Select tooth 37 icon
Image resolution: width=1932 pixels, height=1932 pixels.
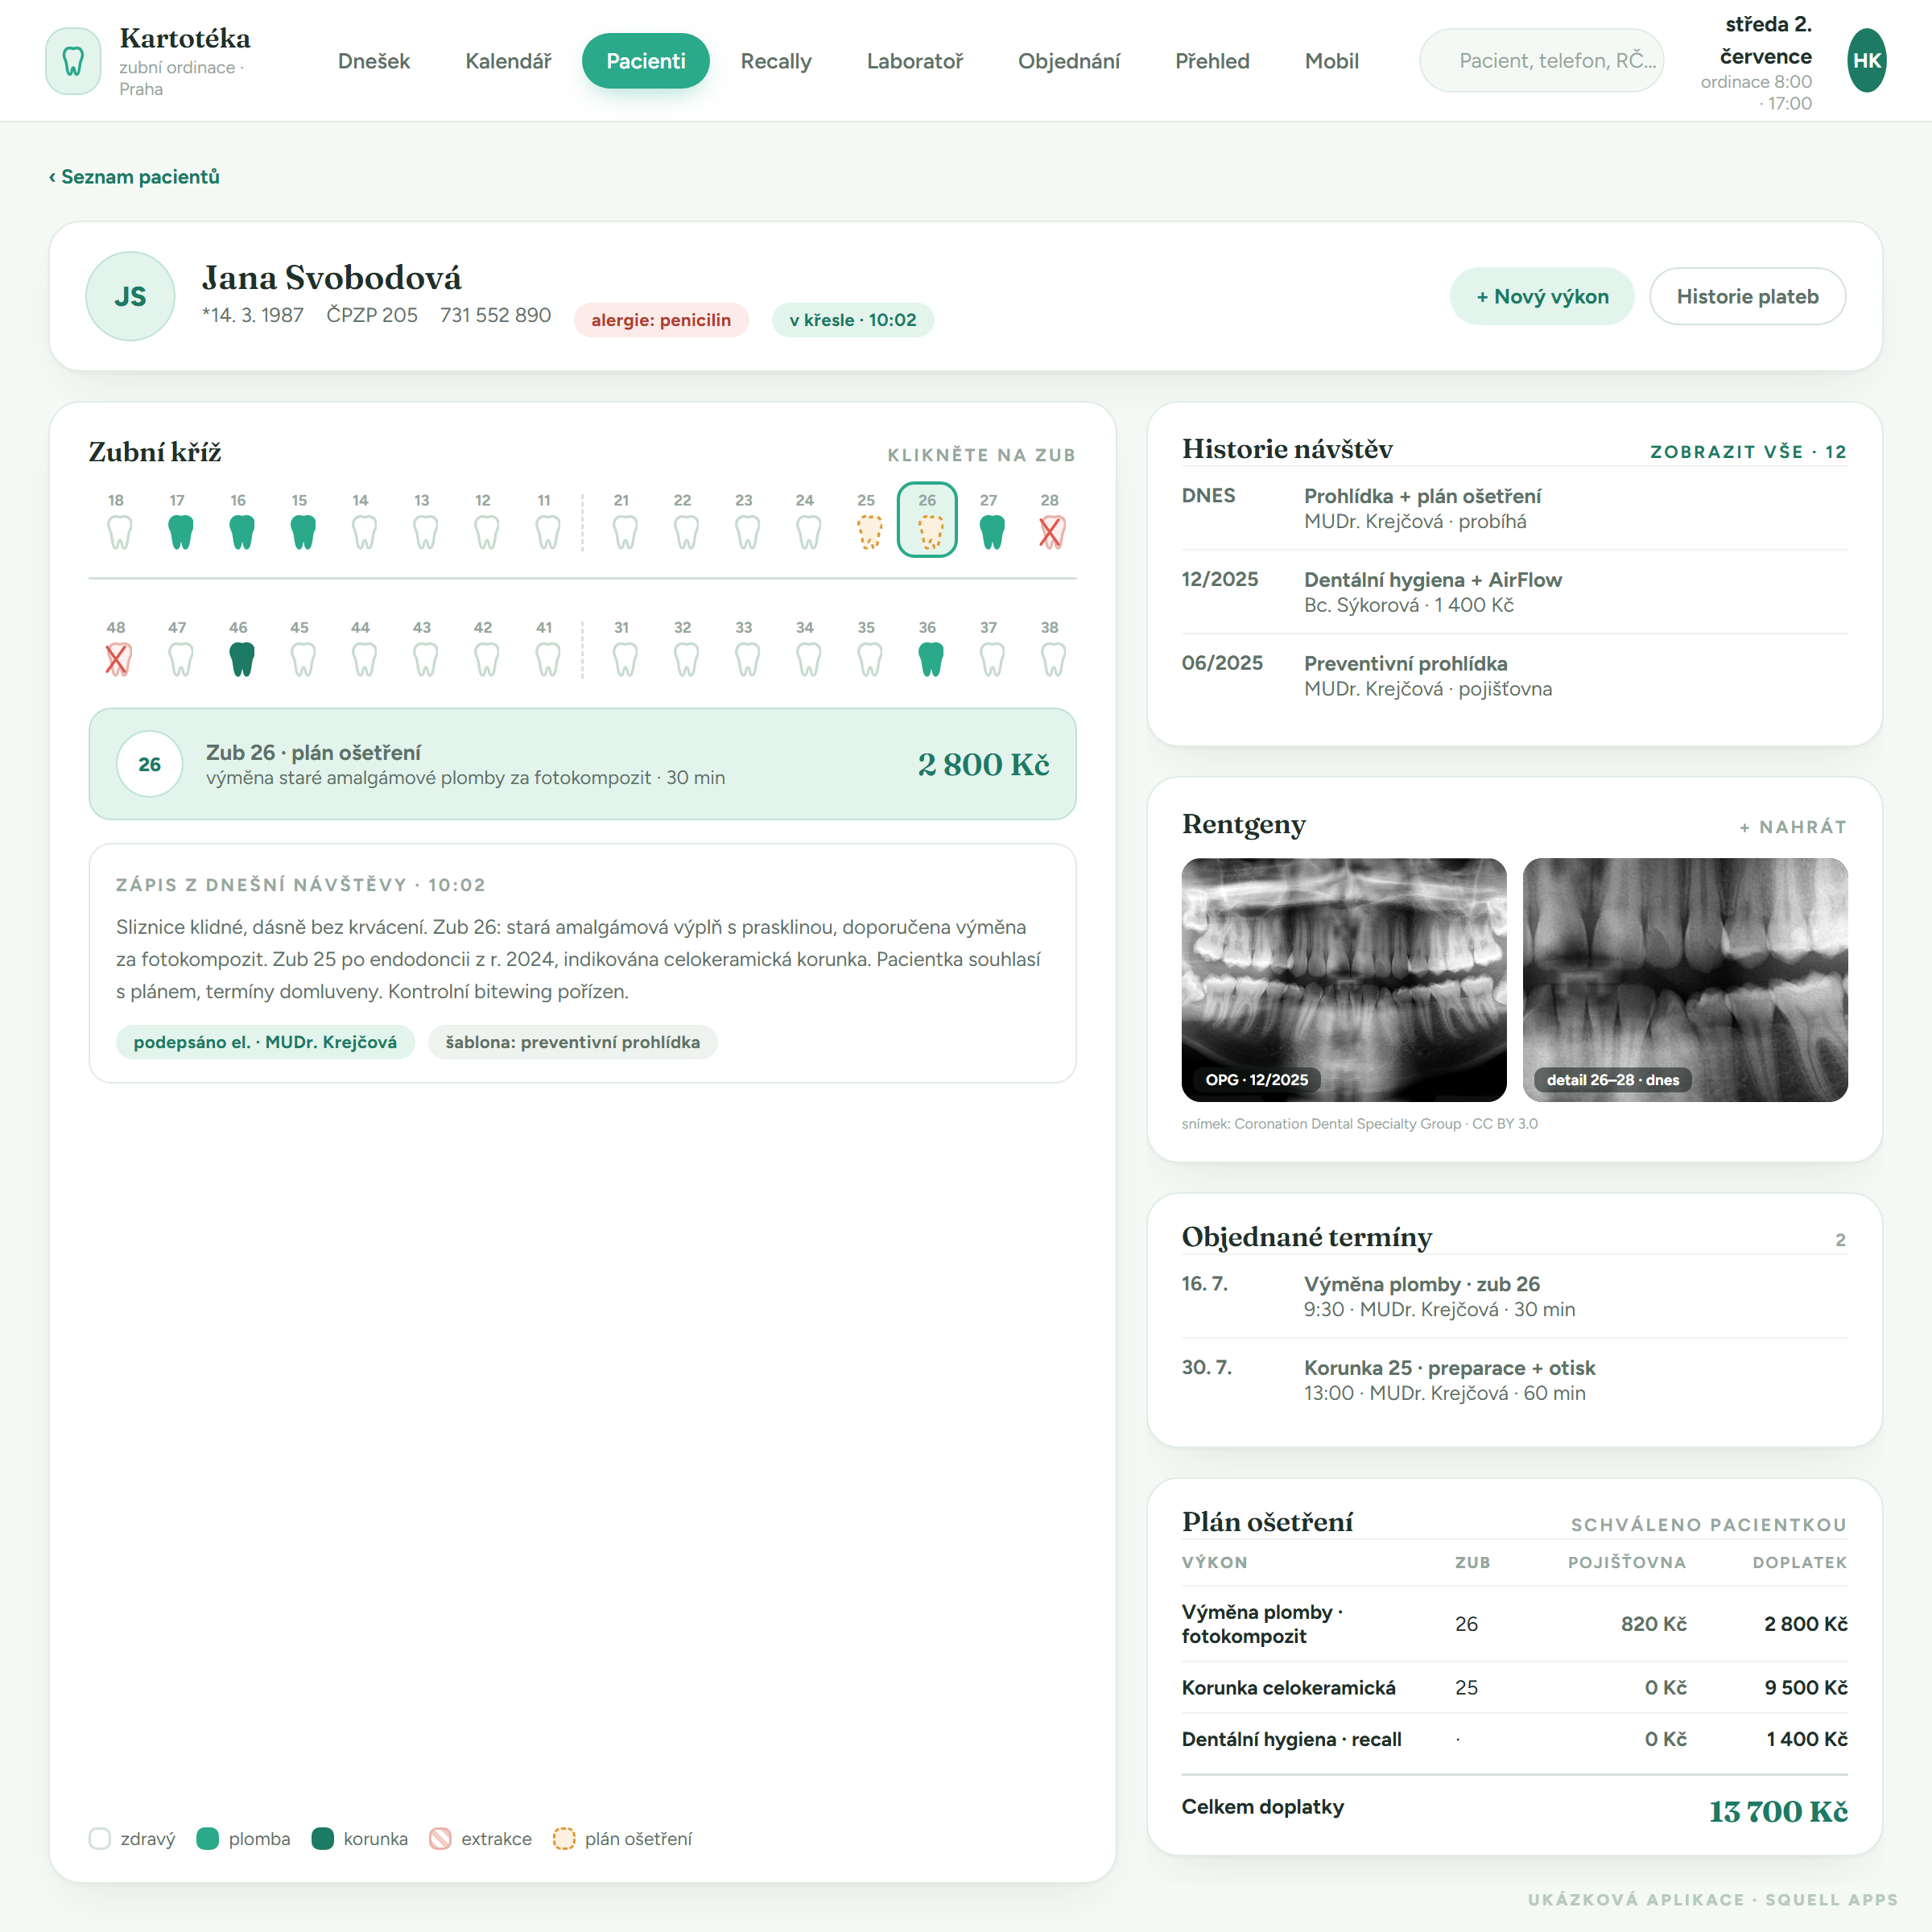pos(991,659)
